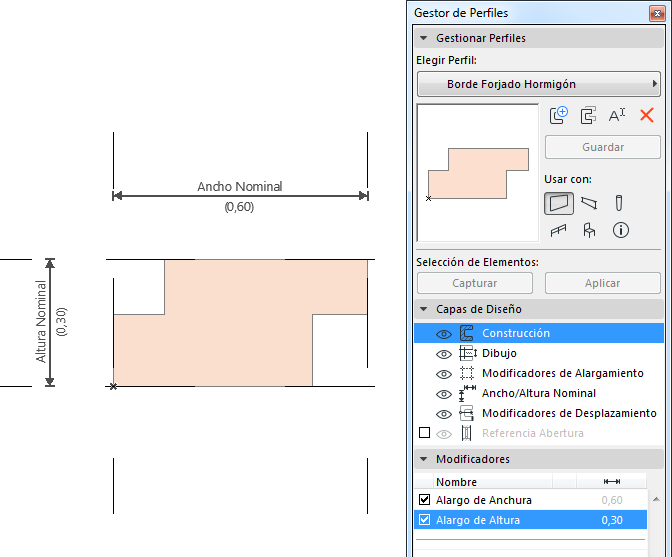Enable the Referencia Abertura checkbox

pyautogui.click(x=424, y=433)
